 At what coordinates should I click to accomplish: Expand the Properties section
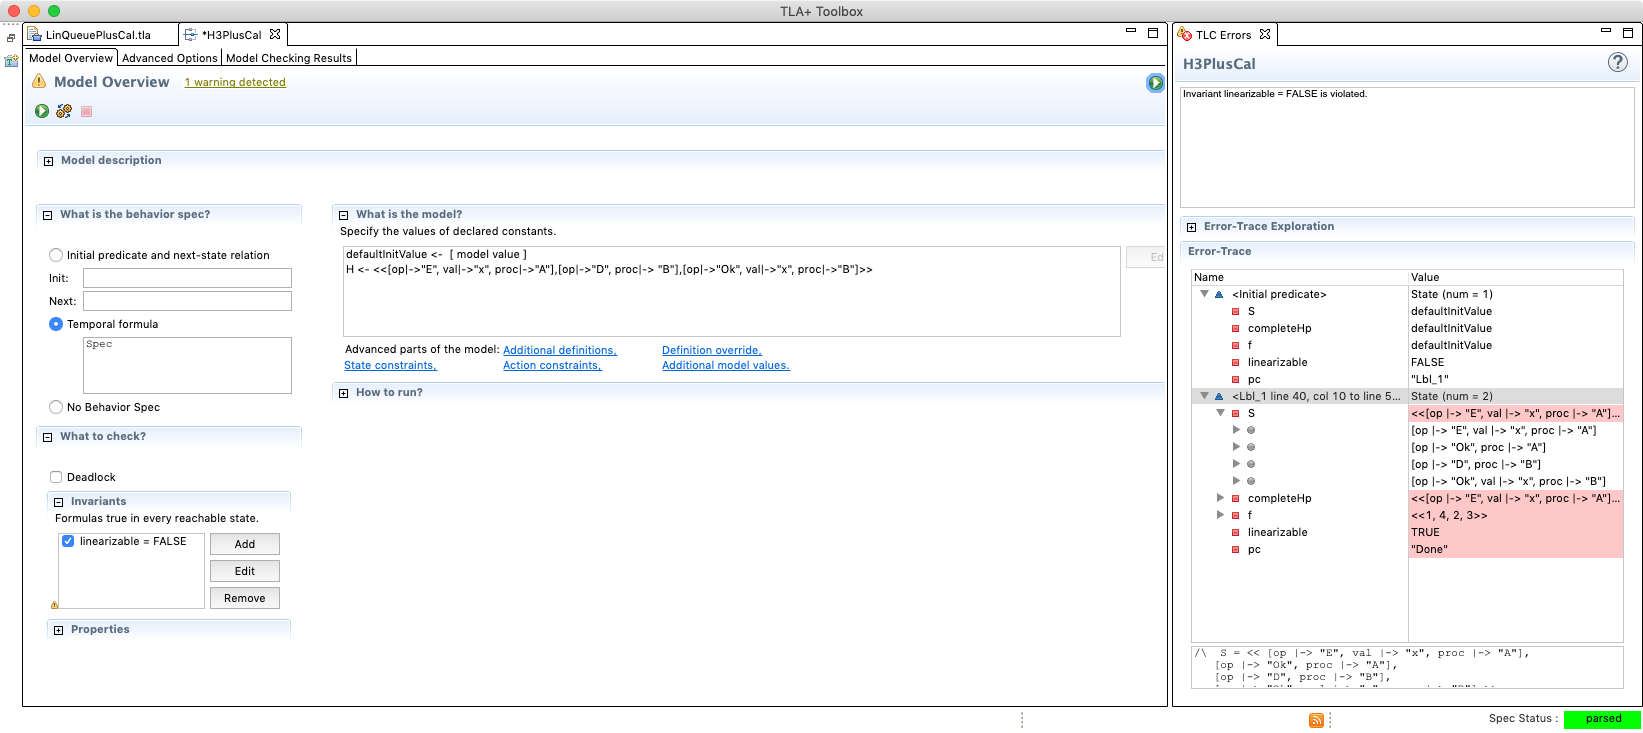[58, 630]
